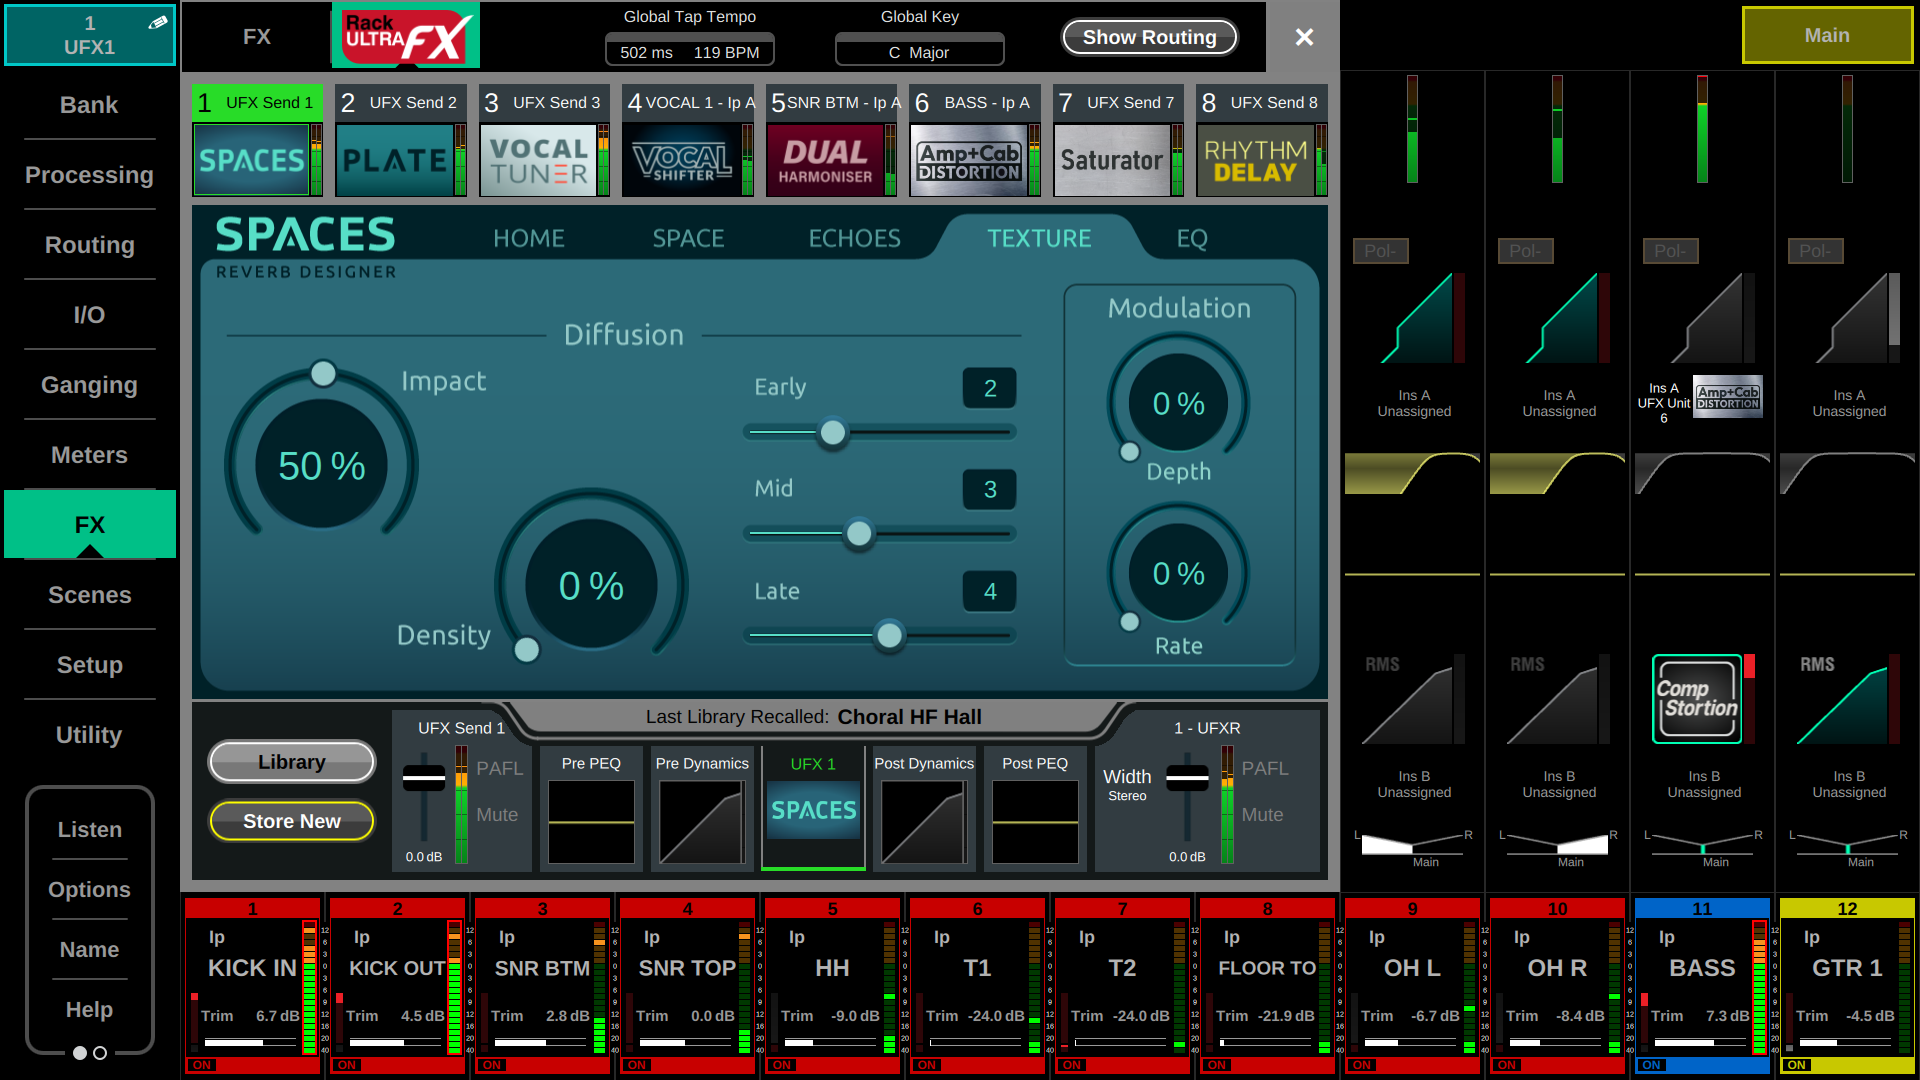Toggle polarity on channel 9 strip

1380,251
